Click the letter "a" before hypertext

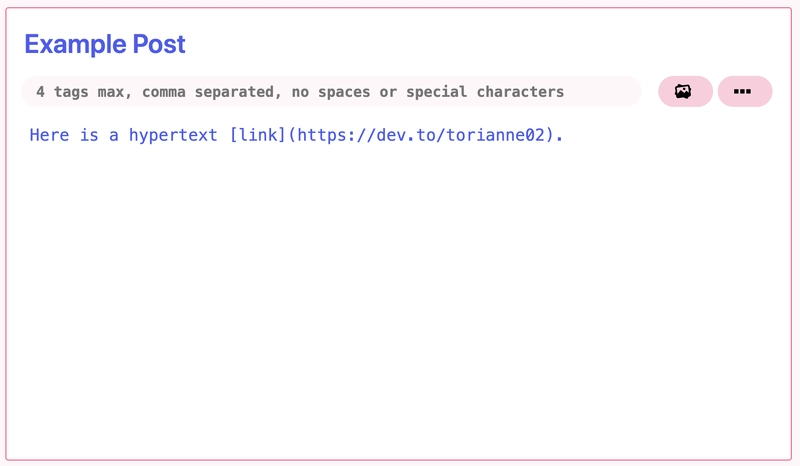pyautogui.click(x=113, y=136)
